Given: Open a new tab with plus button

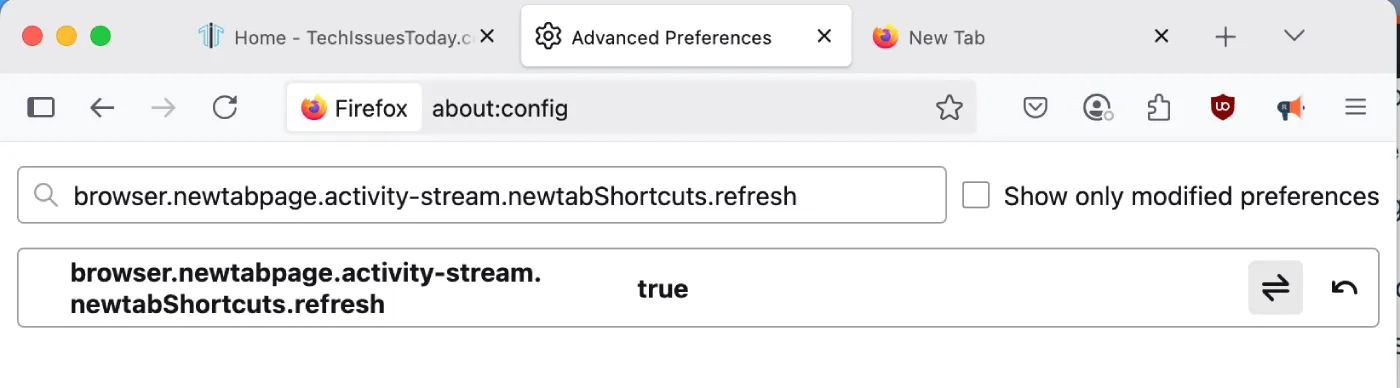Looking at the screenshot, I should [1225, 37].
